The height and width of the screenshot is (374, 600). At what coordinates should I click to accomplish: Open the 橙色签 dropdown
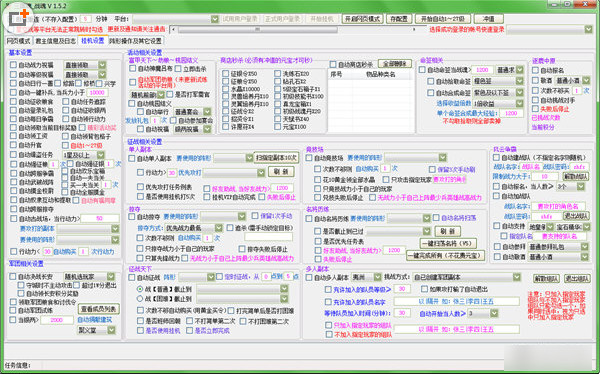click(498, 82)
